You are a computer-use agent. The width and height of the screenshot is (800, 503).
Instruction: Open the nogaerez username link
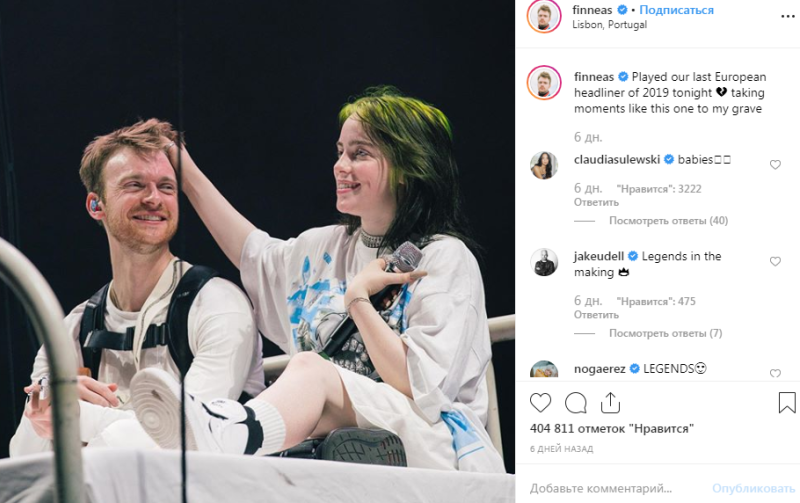[599, 369]
